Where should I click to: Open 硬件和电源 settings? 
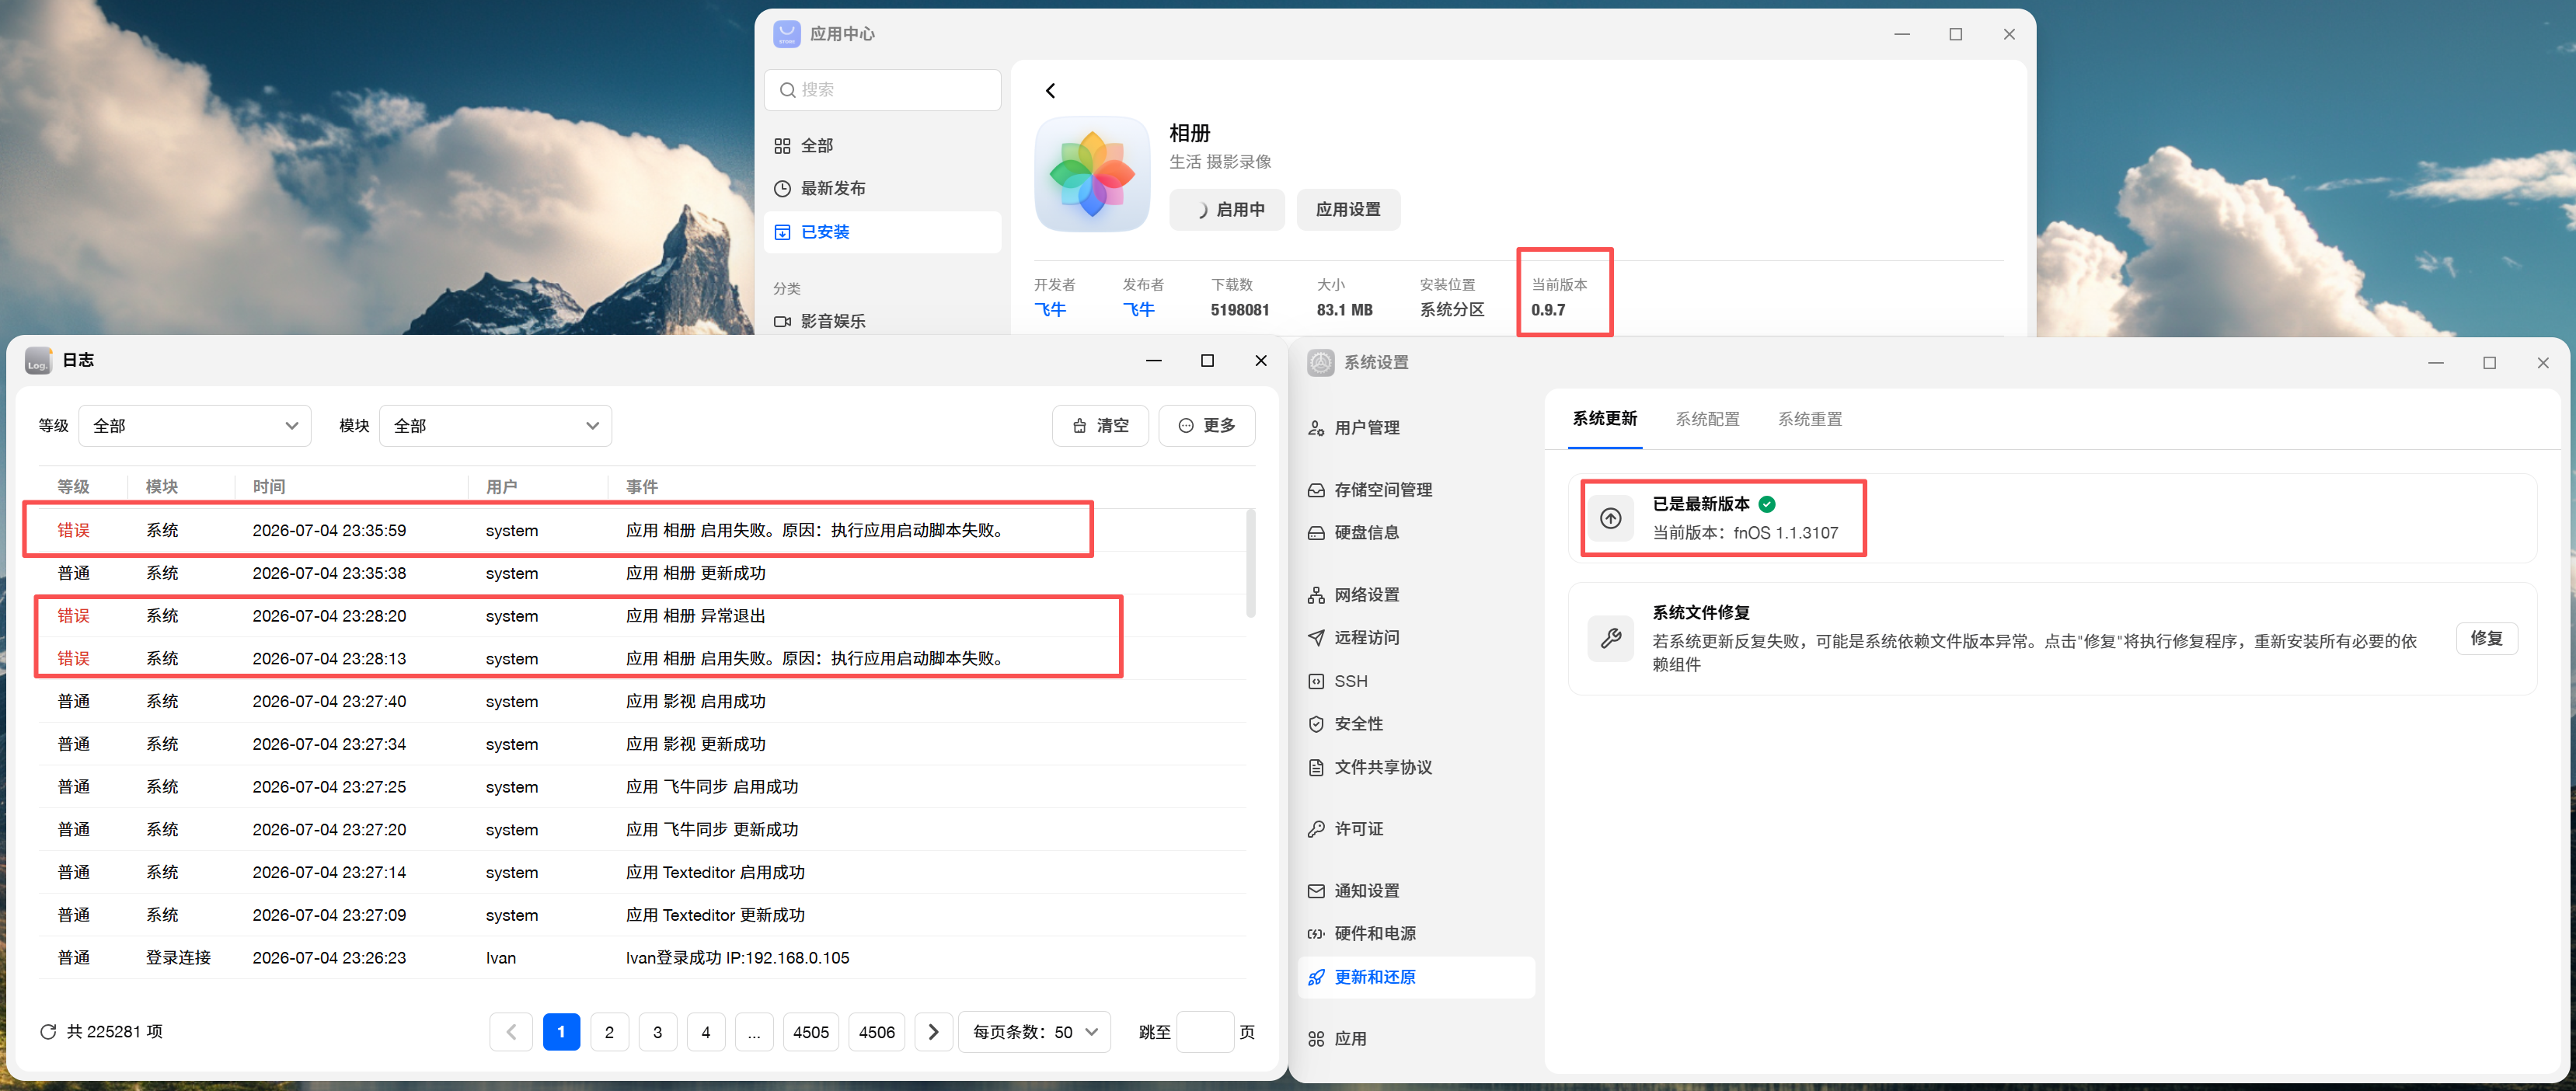[x=1416, y=934]
